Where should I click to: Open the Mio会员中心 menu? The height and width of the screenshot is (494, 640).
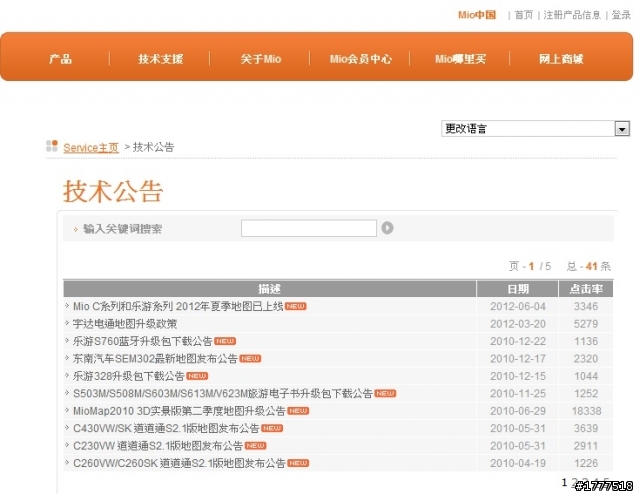(361, 59)
